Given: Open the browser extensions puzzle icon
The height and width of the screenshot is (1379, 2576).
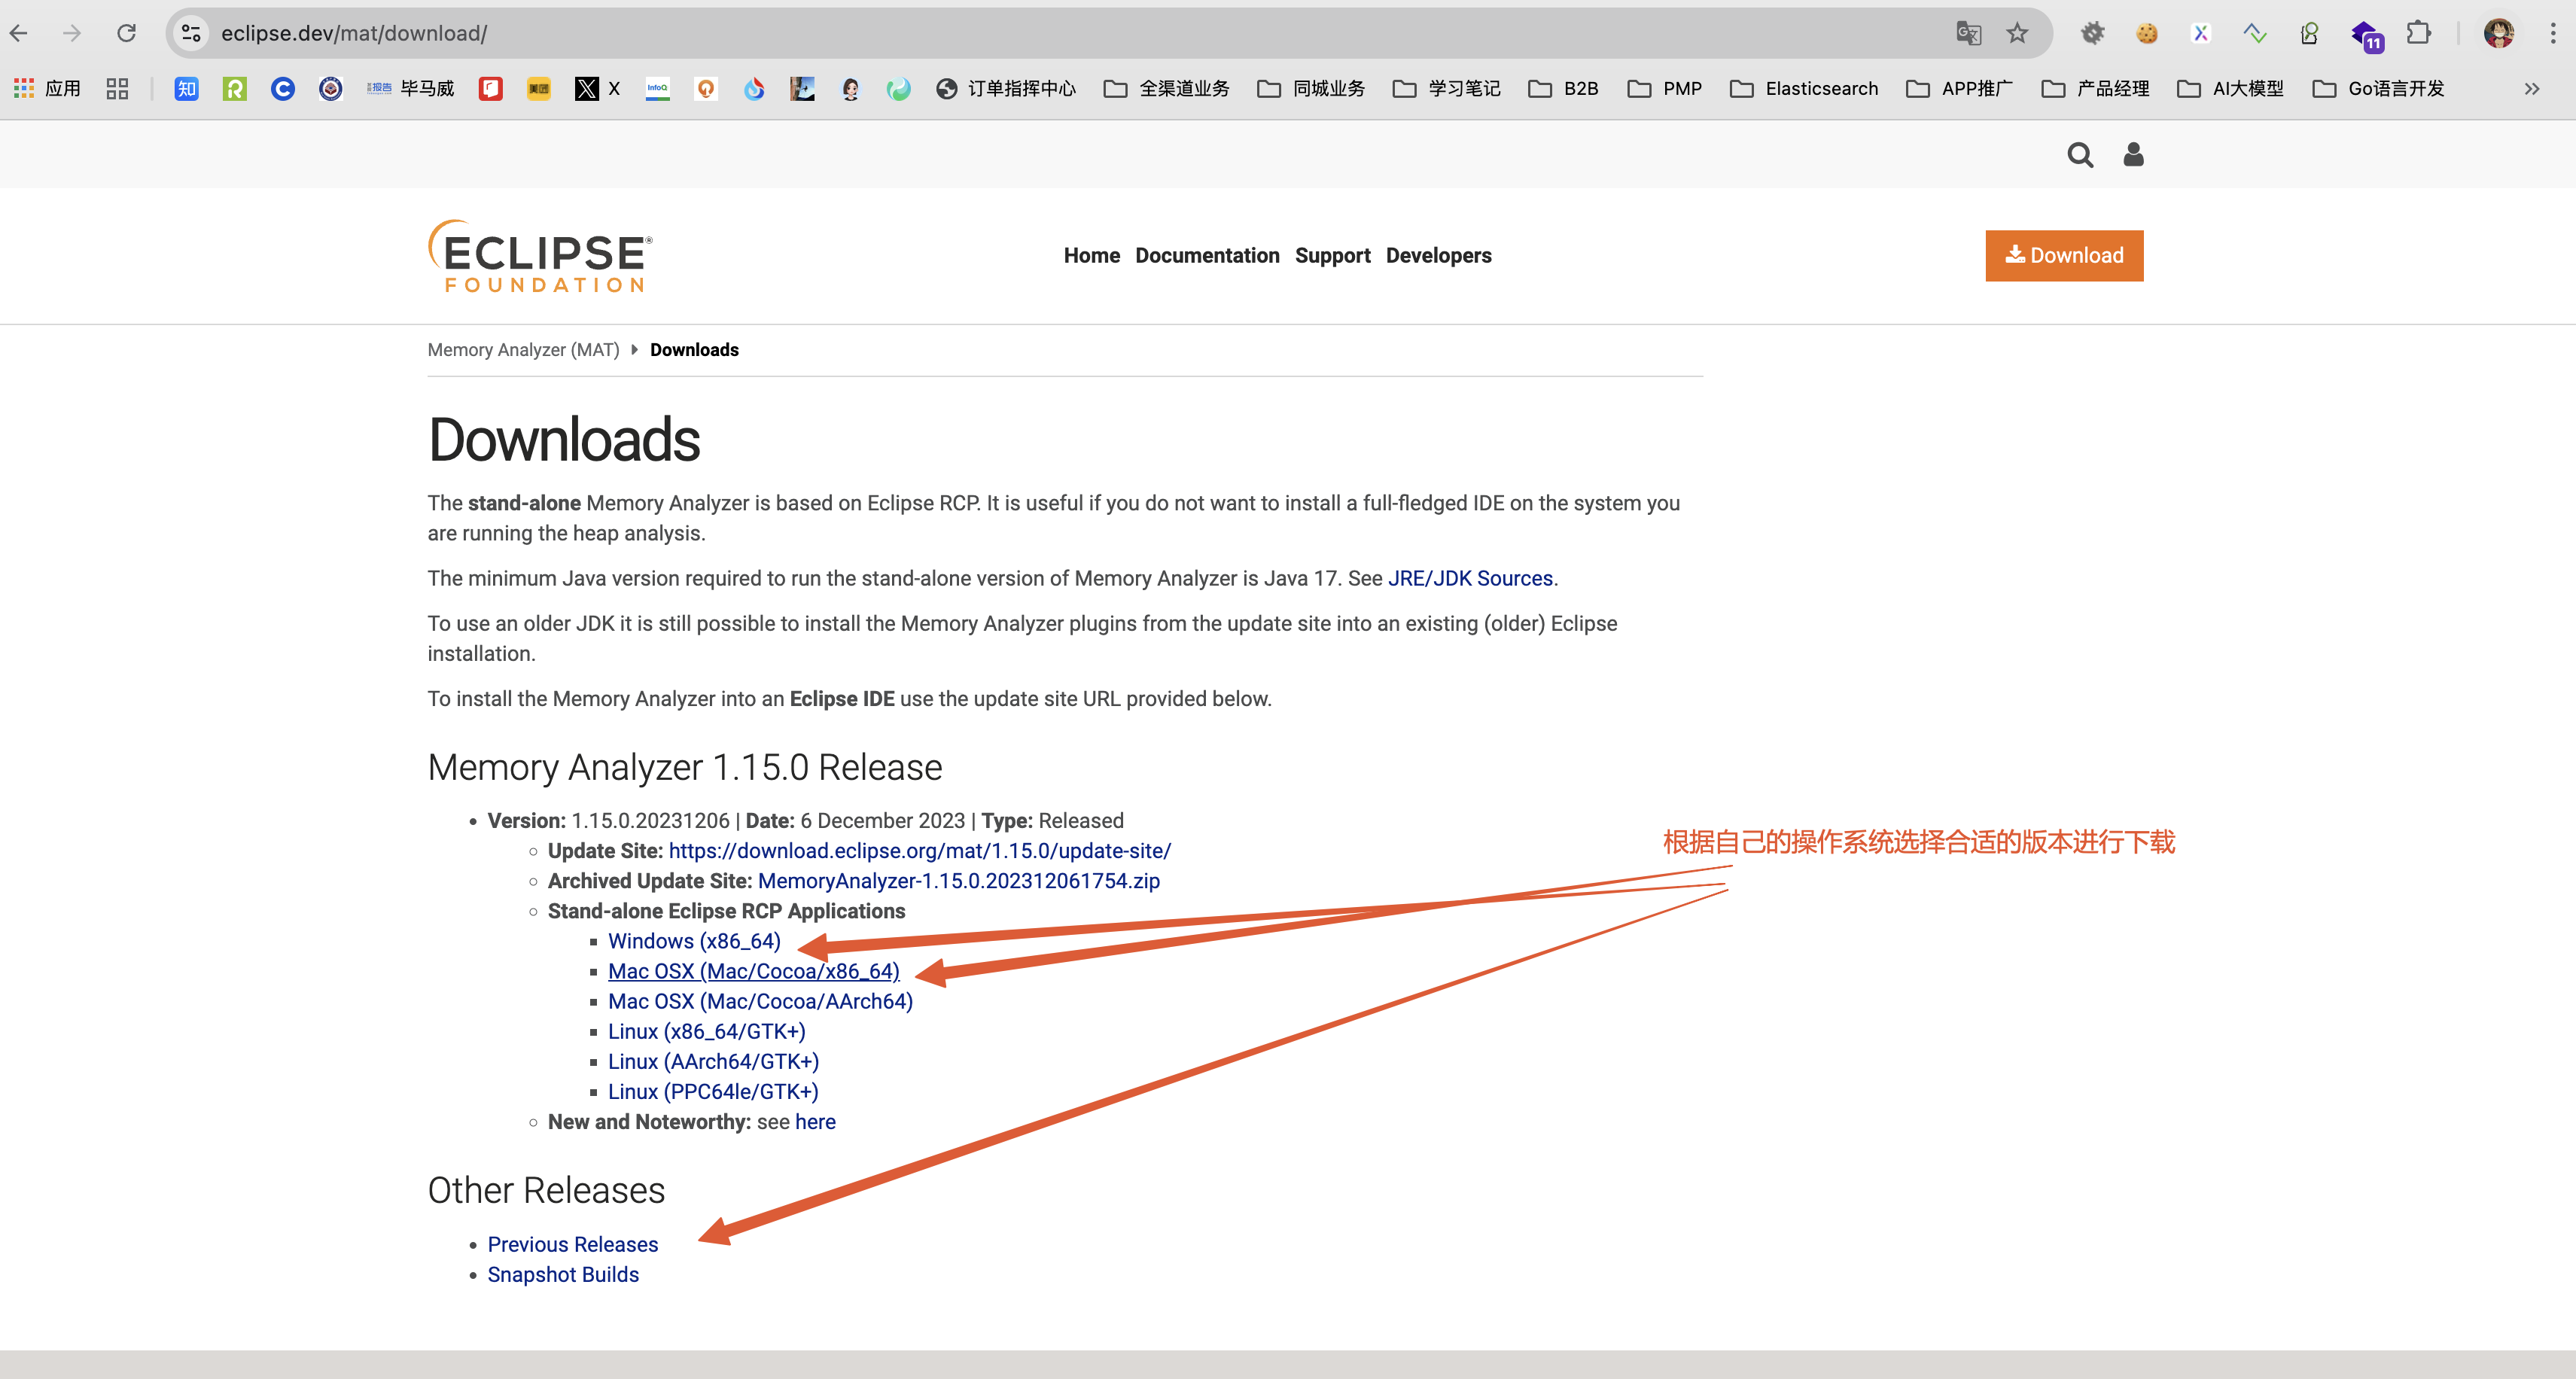Looking at the screenshot, I should pyautogui.click(x=2418, y=33).
